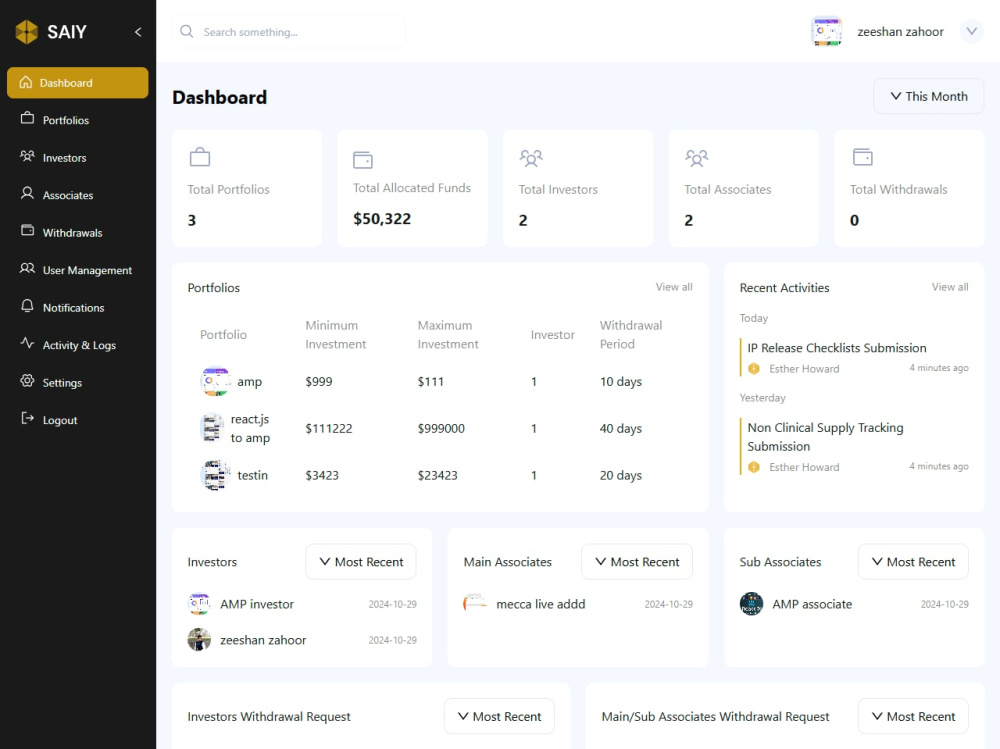Click the Logout exit icon

[27, 419]
